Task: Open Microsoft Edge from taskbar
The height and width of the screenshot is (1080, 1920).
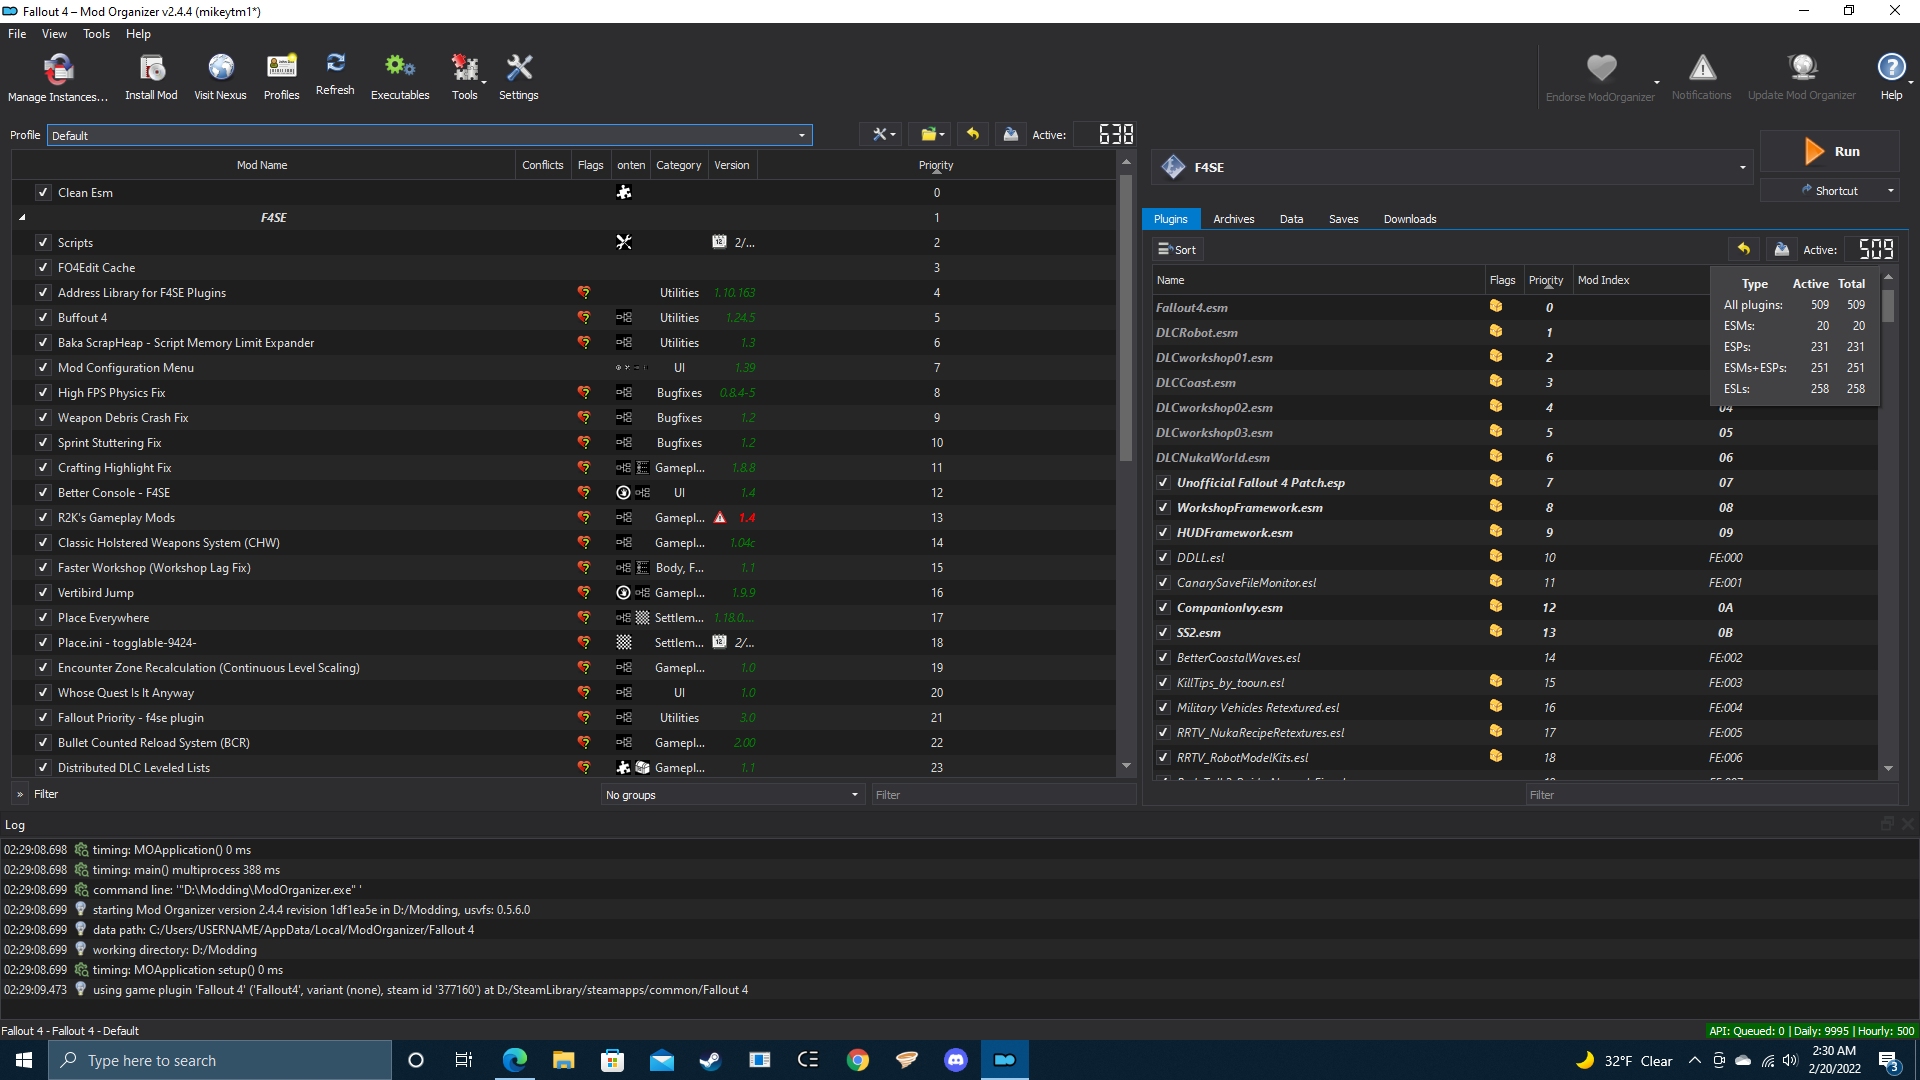Action: click(515, 1060)
